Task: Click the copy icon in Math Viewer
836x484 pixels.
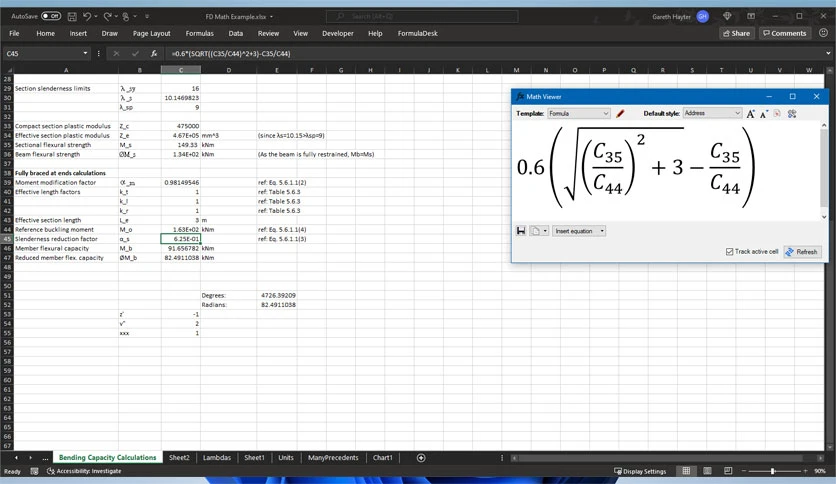Action: [536, 231]
